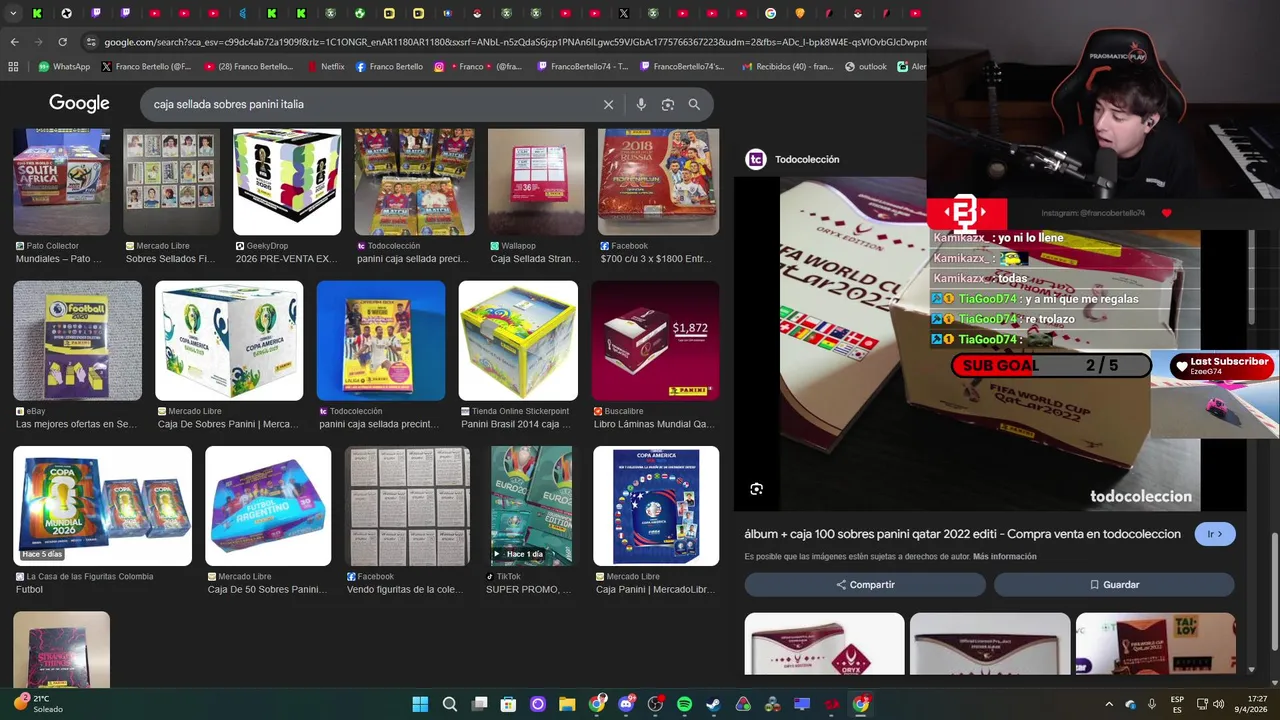The width and height of the screenshot is (1280, 720).
Task: Open the weather widget 21°C Soleado
Action: click(x=38, y=704)
